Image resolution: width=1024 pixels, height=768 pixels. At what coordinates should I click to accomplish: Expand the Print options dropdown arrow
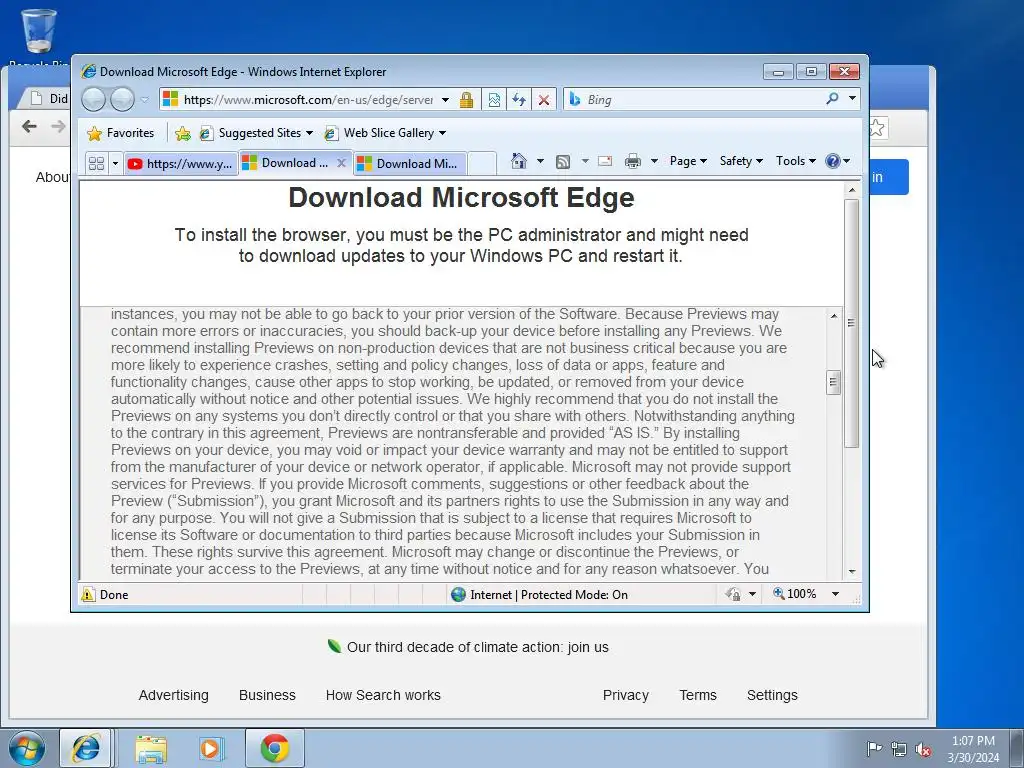(654, 161)
